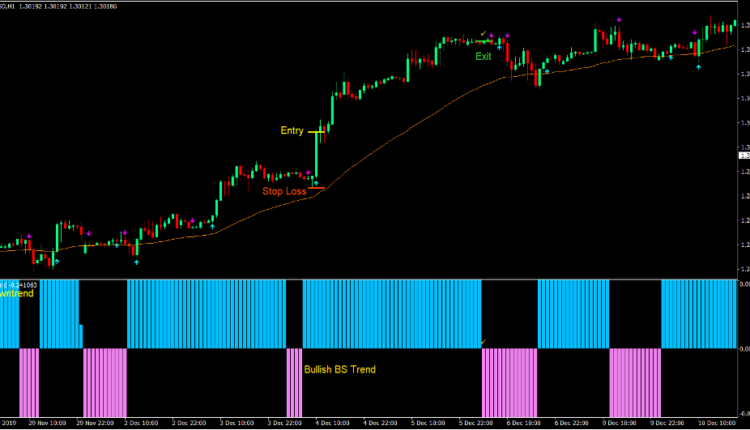Click the cyan up arrow below Stop Loss candle
Image resolution: width=750 pixels, height=430 pixels.
(315, 185)
